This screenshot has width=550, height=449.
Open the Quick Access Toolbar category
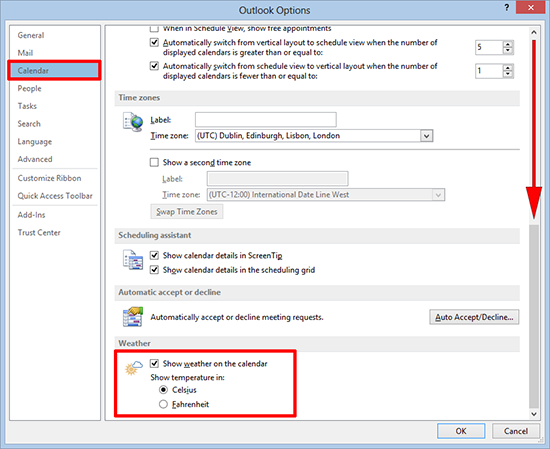coord(55,196)
